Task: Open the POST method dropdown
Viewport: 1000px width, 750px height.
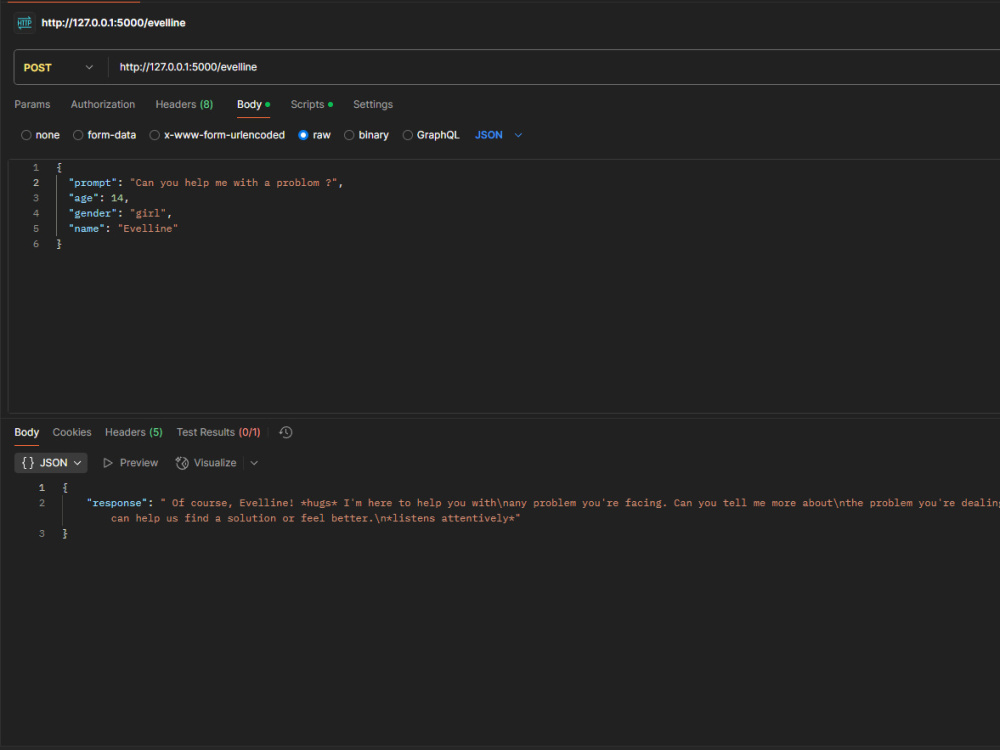Action: pyautogui.click(x=58, y=68)
